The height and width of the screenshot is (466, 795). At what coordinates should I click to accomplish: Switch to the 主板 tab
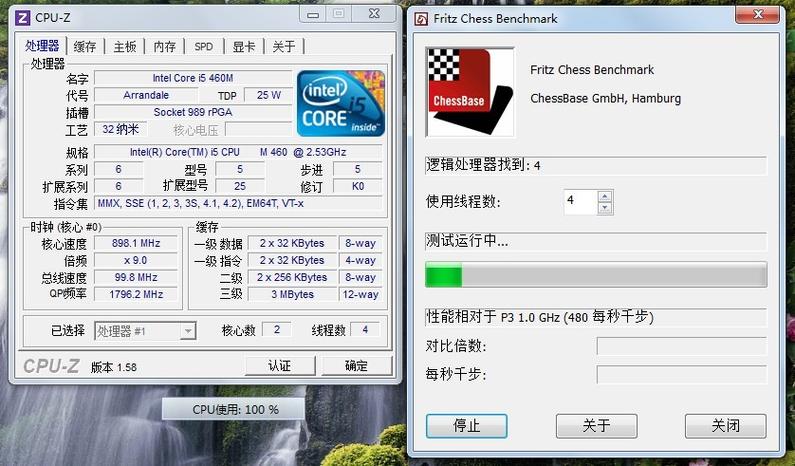125,47
